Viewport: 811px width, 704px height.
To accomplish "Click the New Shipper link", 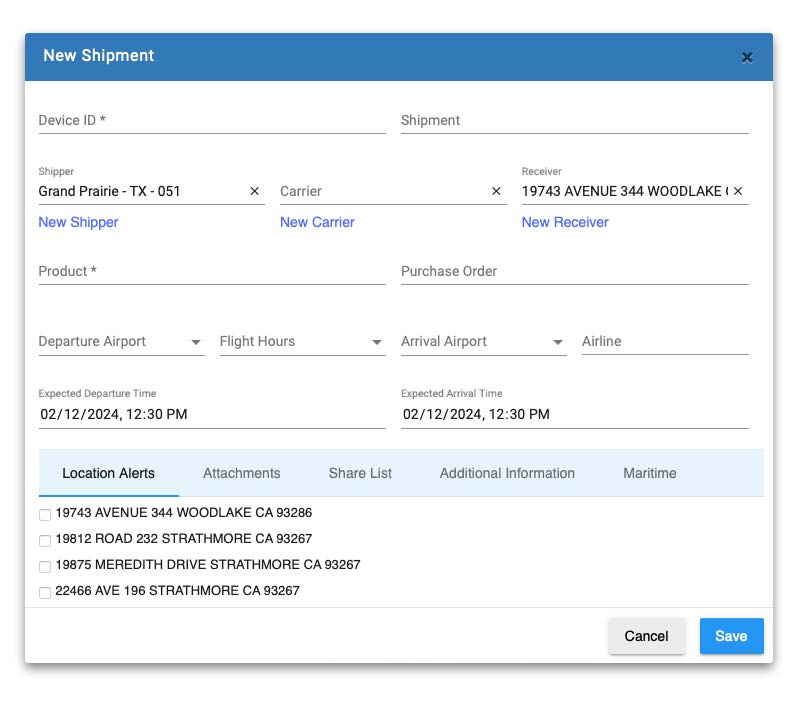I will coord(78,222).
